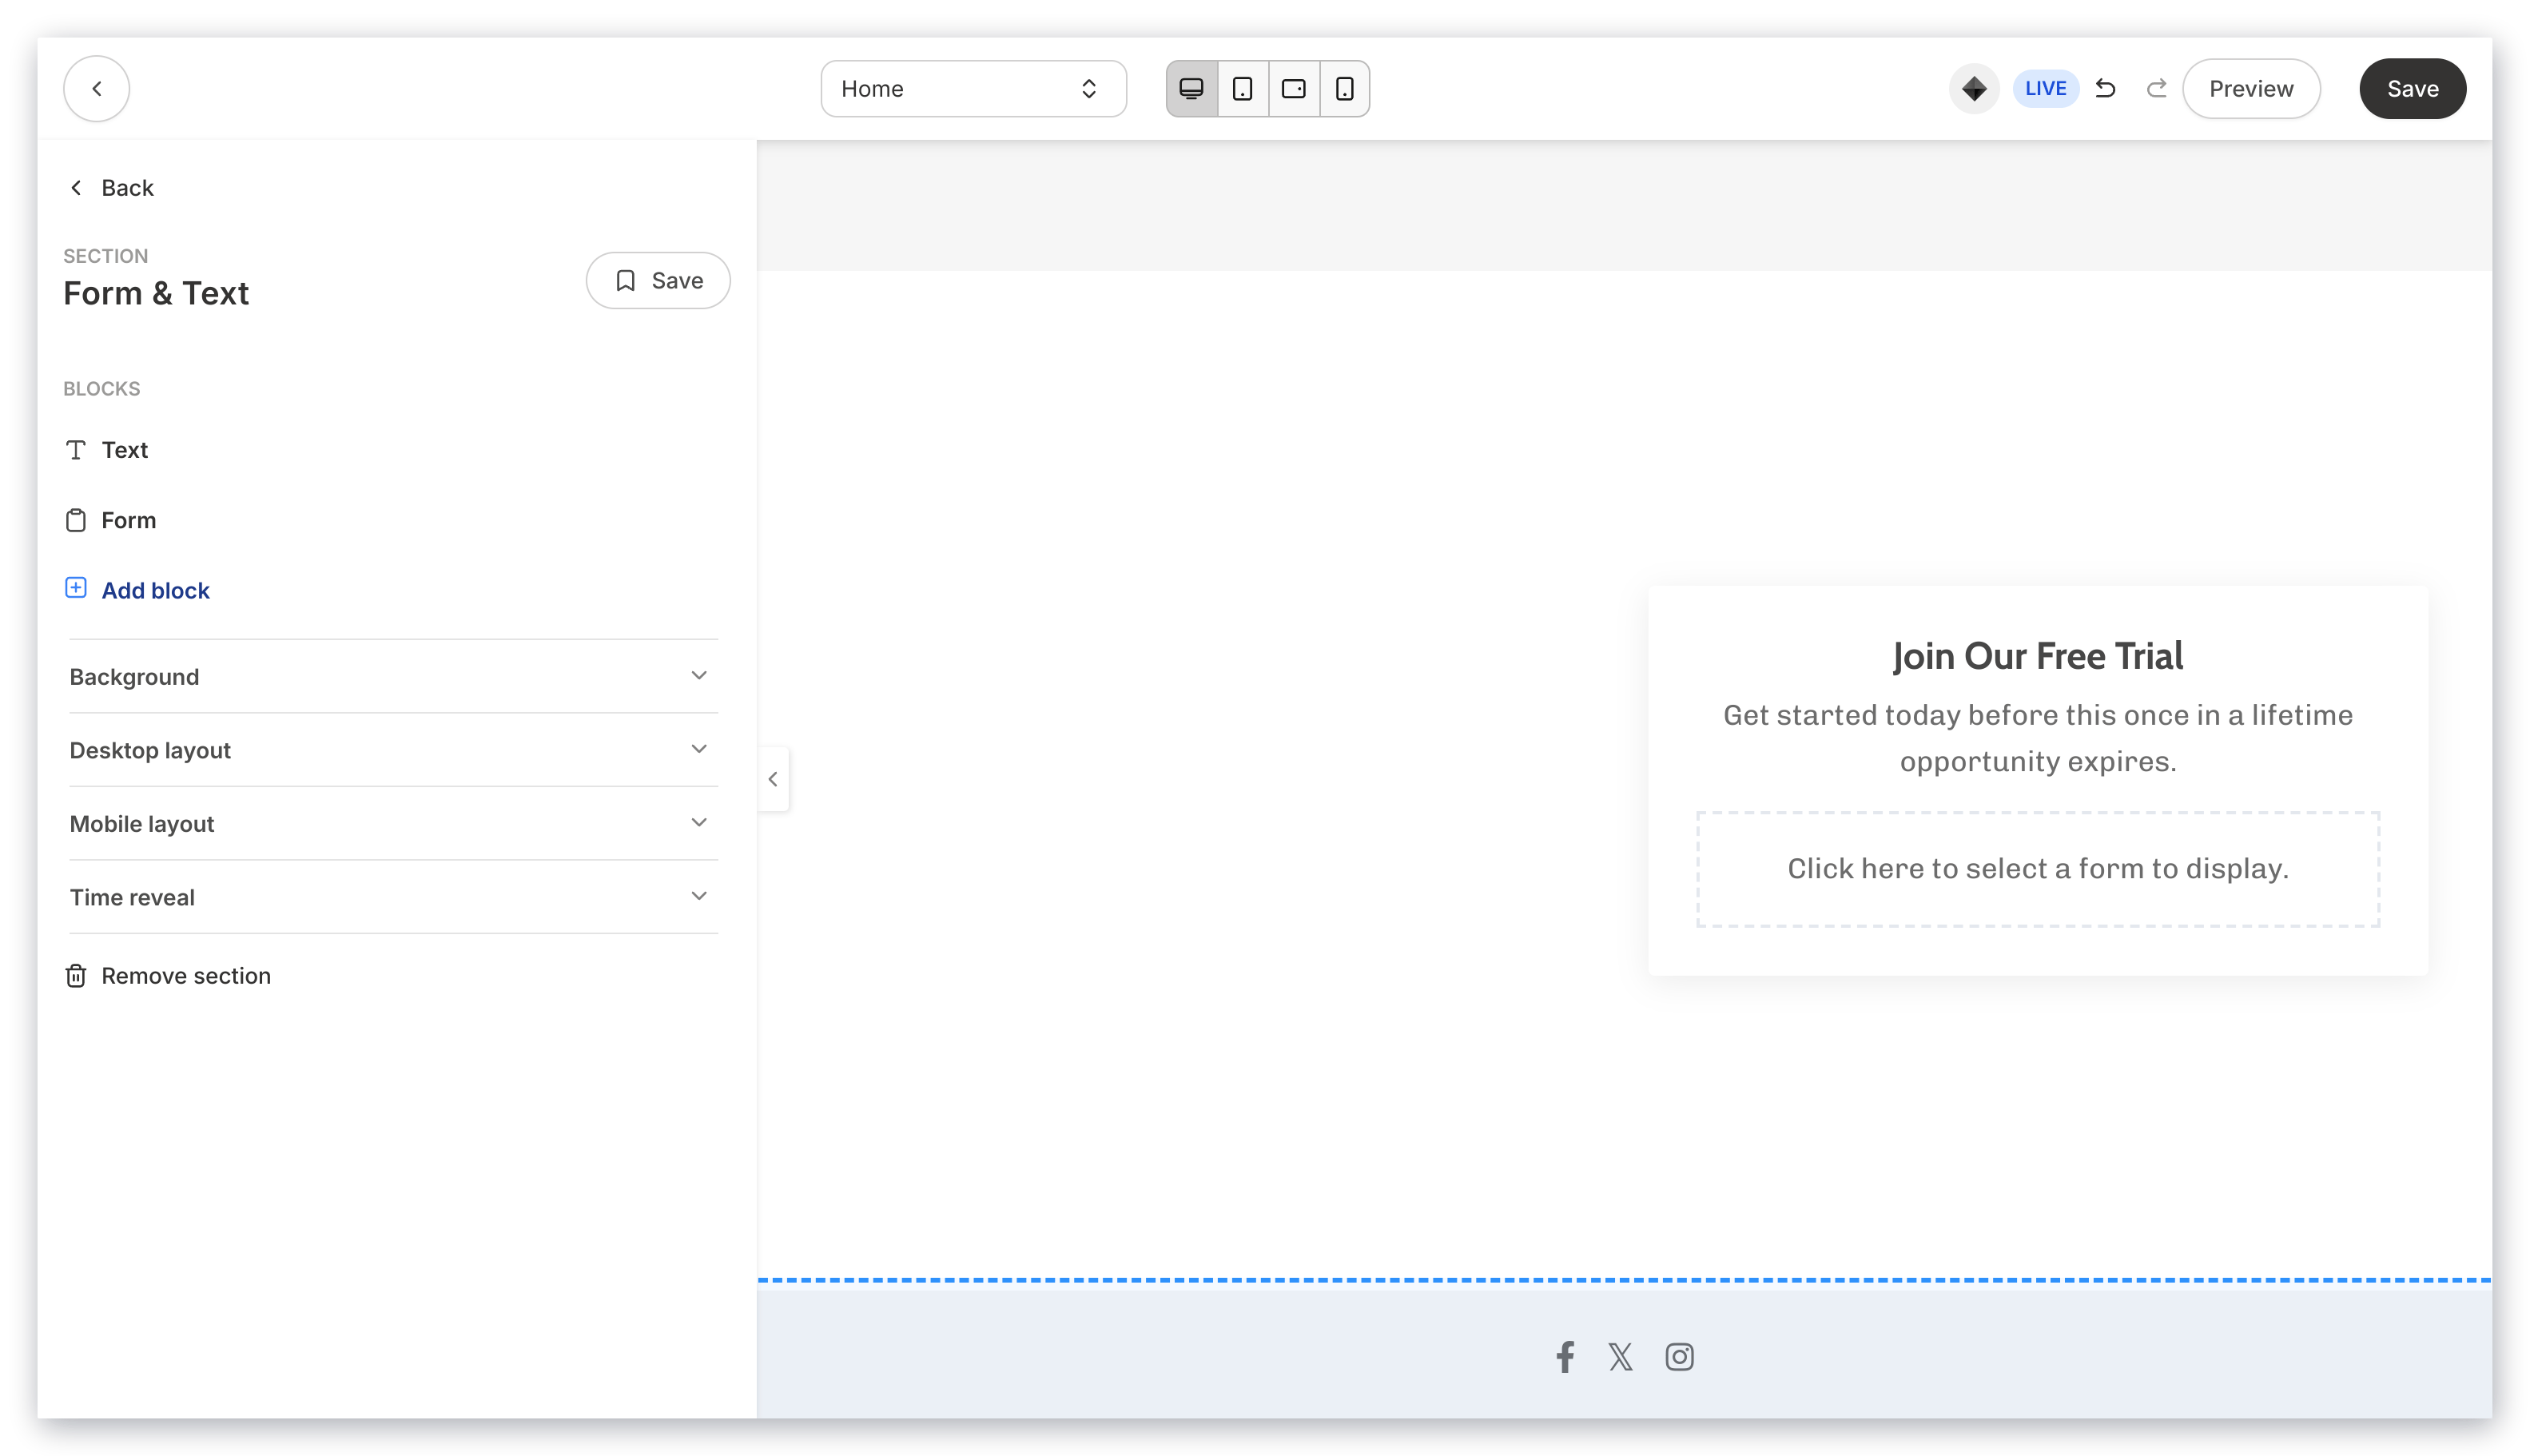Switch to tablet portrait preview

[1242, 88]
